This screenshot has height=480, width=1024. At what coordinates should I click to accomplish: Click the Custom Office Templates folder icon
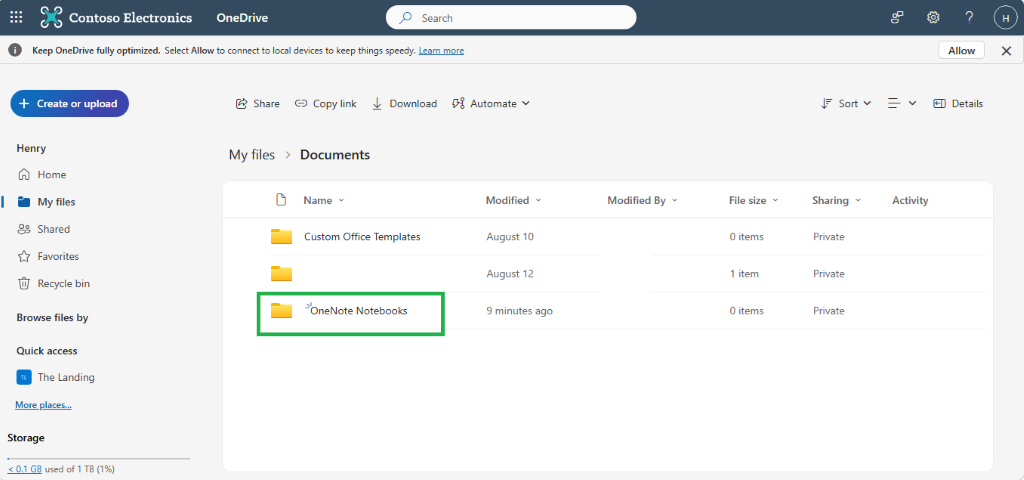pos(281,236)
